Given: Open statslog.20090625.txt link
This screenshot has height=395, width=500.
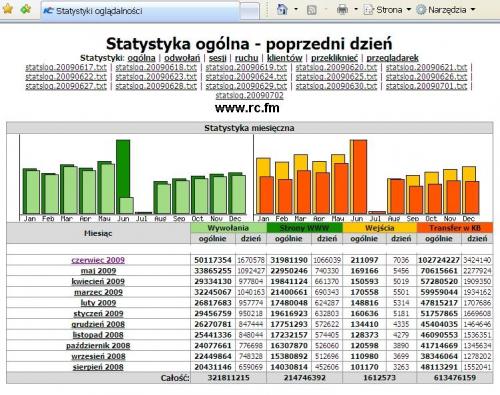Looking at the screenshot, I should click(336, 77).
